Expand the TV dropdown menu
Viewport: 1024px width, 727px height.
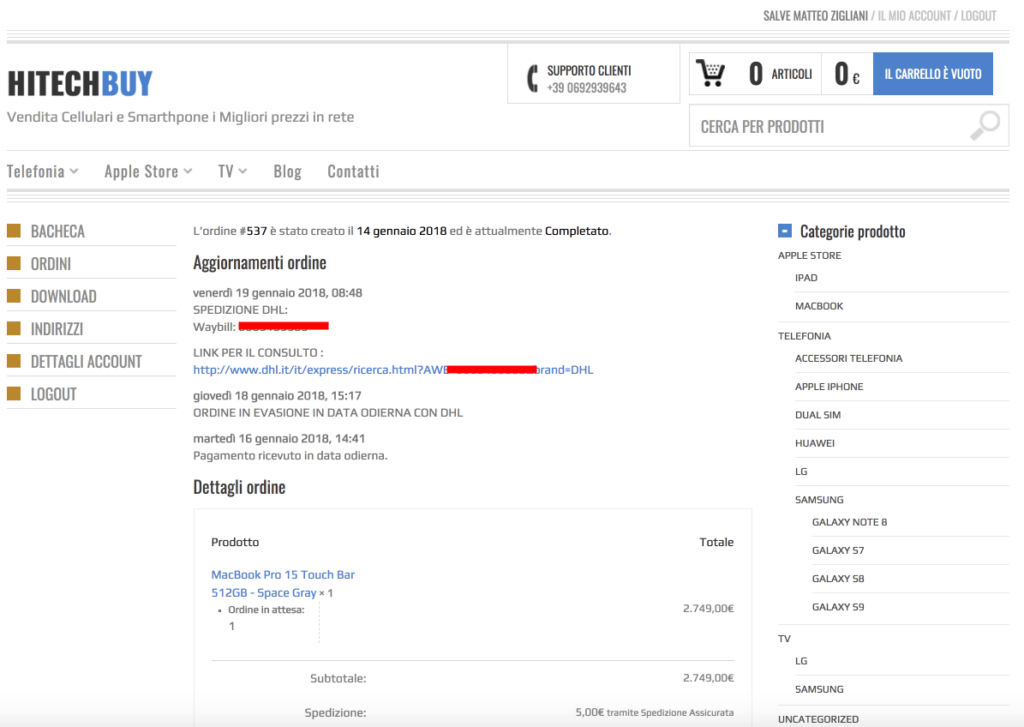coord(232,171)
